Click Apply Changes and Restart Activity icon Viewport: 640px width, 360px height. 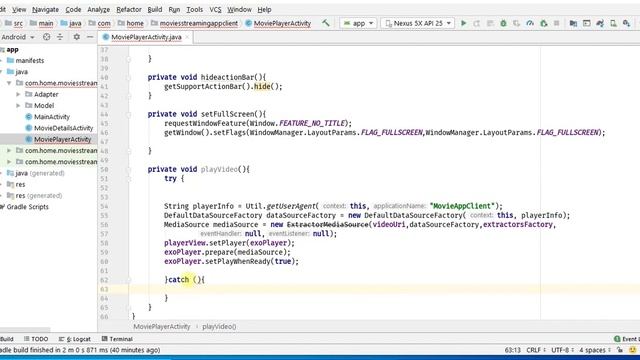[x=477, y=23]
